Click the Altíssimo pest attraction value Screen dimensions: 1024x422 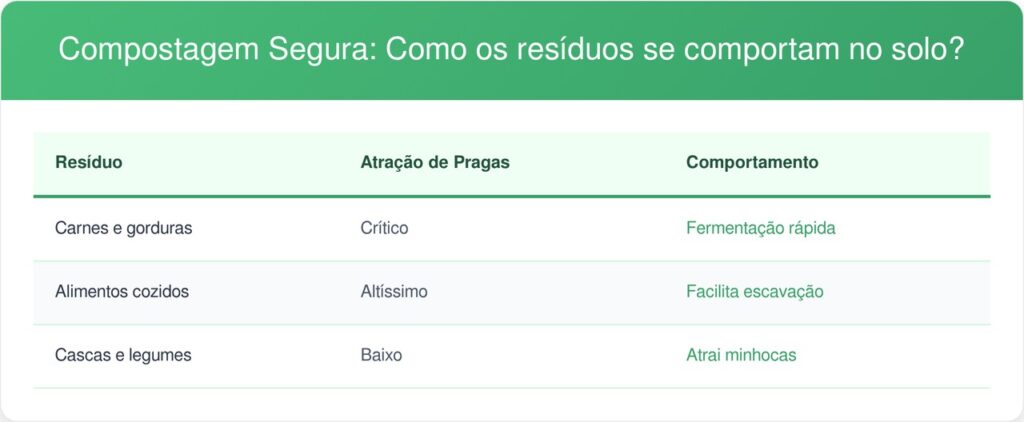(x=394, y=291)
